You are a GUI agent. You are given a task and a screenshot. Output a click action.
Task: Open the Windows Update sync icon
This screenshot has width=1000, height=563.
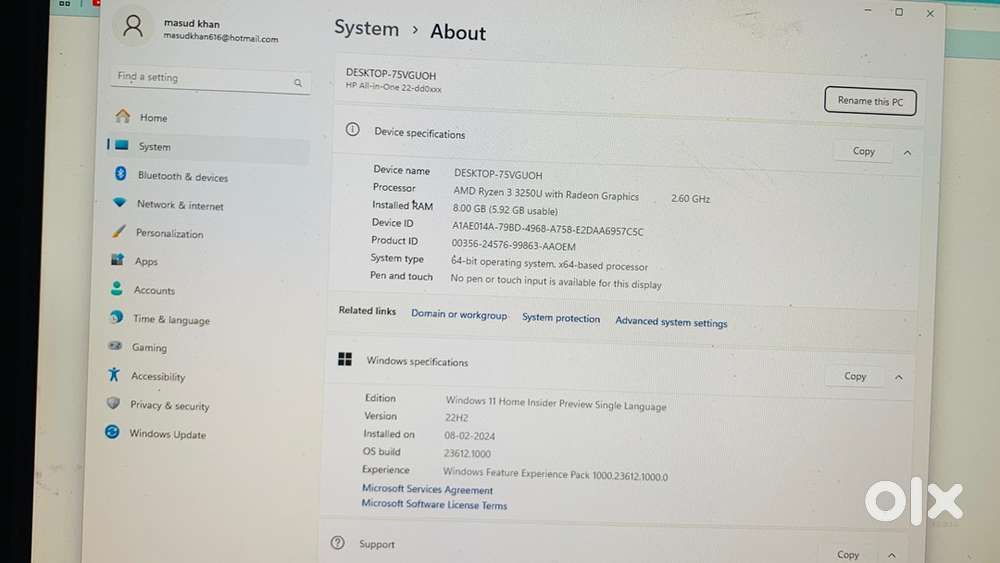112,432
